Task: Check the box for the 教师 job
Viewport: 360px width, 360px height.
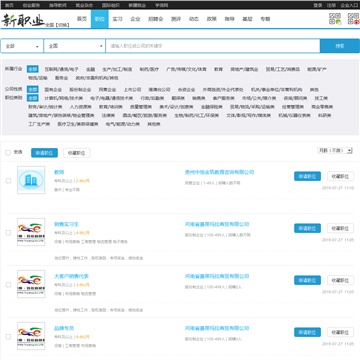Action: tap(8, 180)
